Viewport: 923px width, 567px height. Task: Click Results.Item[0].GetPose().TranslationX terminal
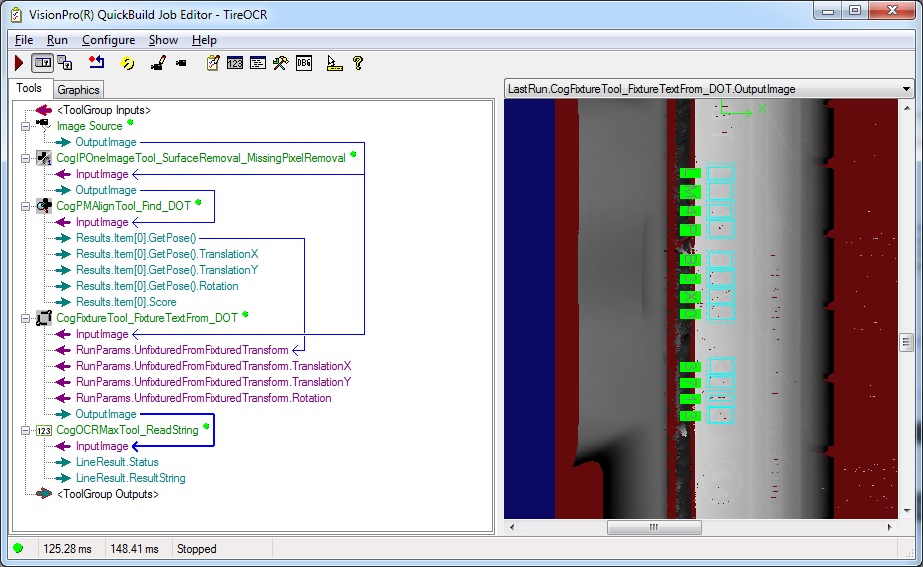tap(167, 254)
